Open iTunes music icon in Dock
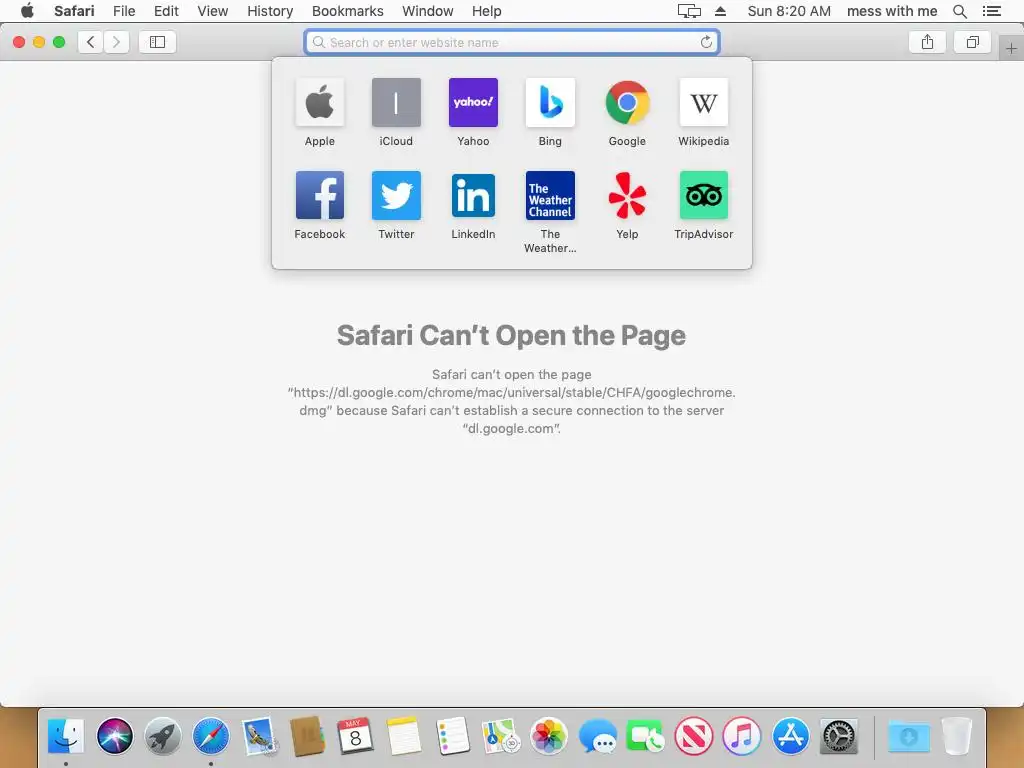 coord(742,736)
